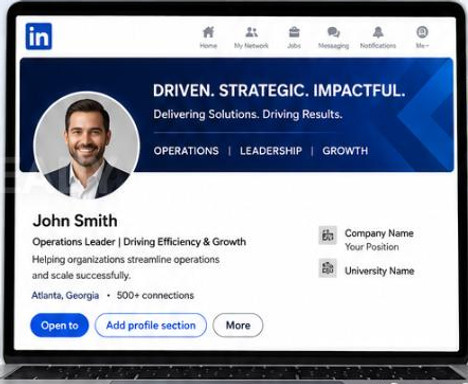
Task: Click the Atlanta, Georgia location link
Action: [65, 295]
